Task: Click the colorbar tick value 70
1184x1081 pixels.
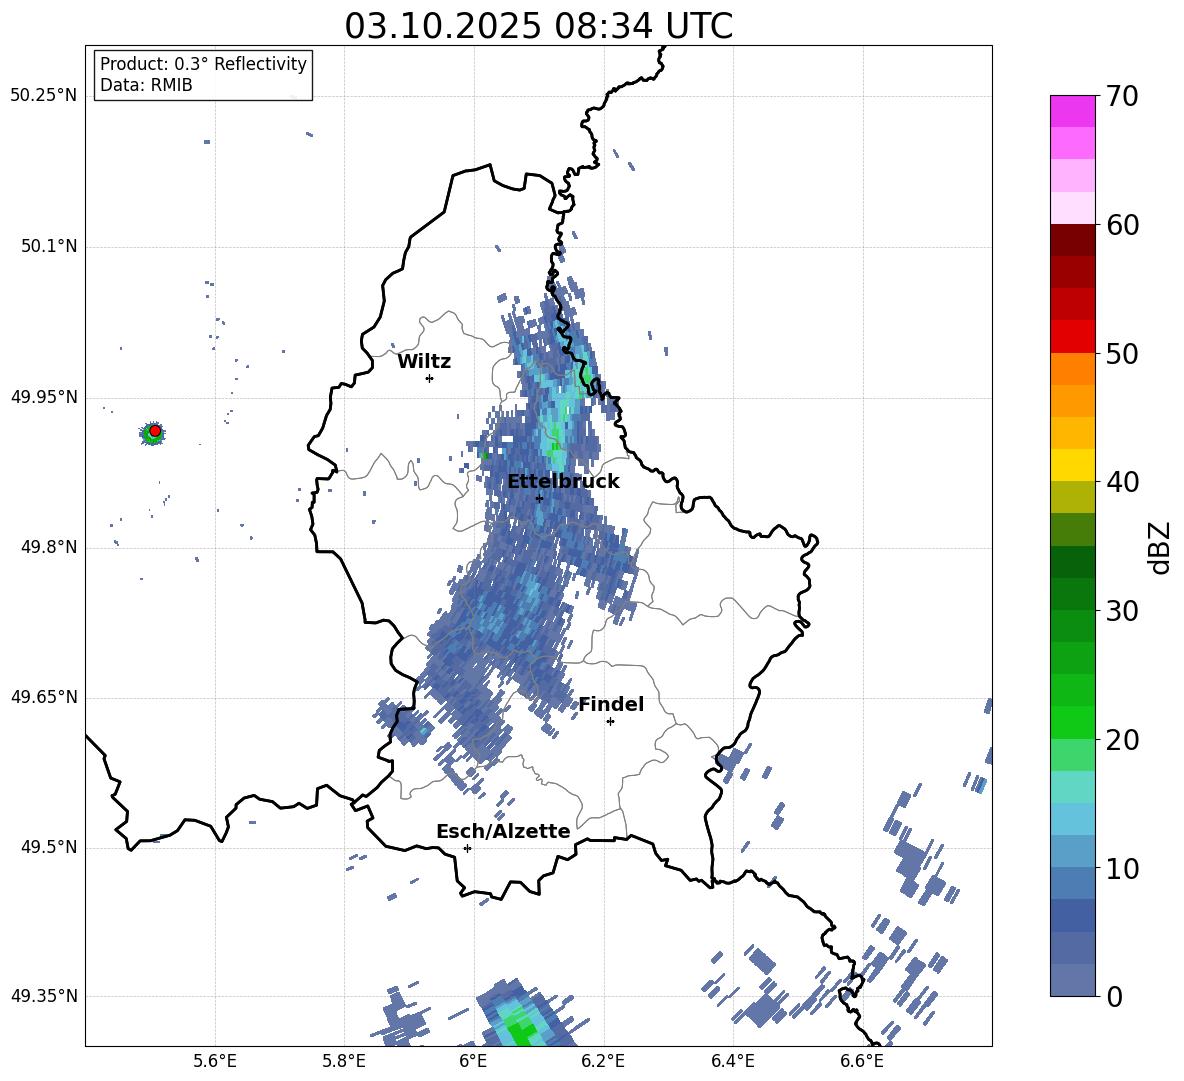Action: pos(1123,96)
